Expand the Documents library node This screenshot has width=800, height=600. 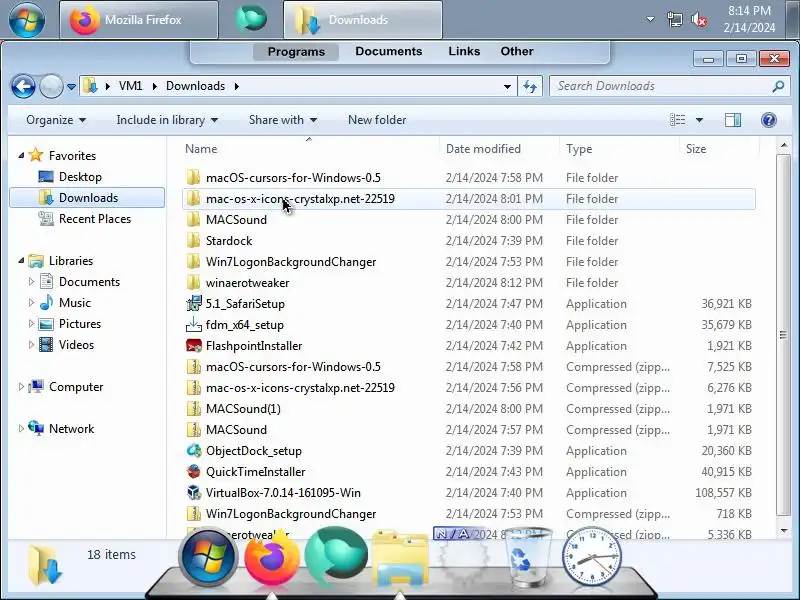(x=31, y=282)
